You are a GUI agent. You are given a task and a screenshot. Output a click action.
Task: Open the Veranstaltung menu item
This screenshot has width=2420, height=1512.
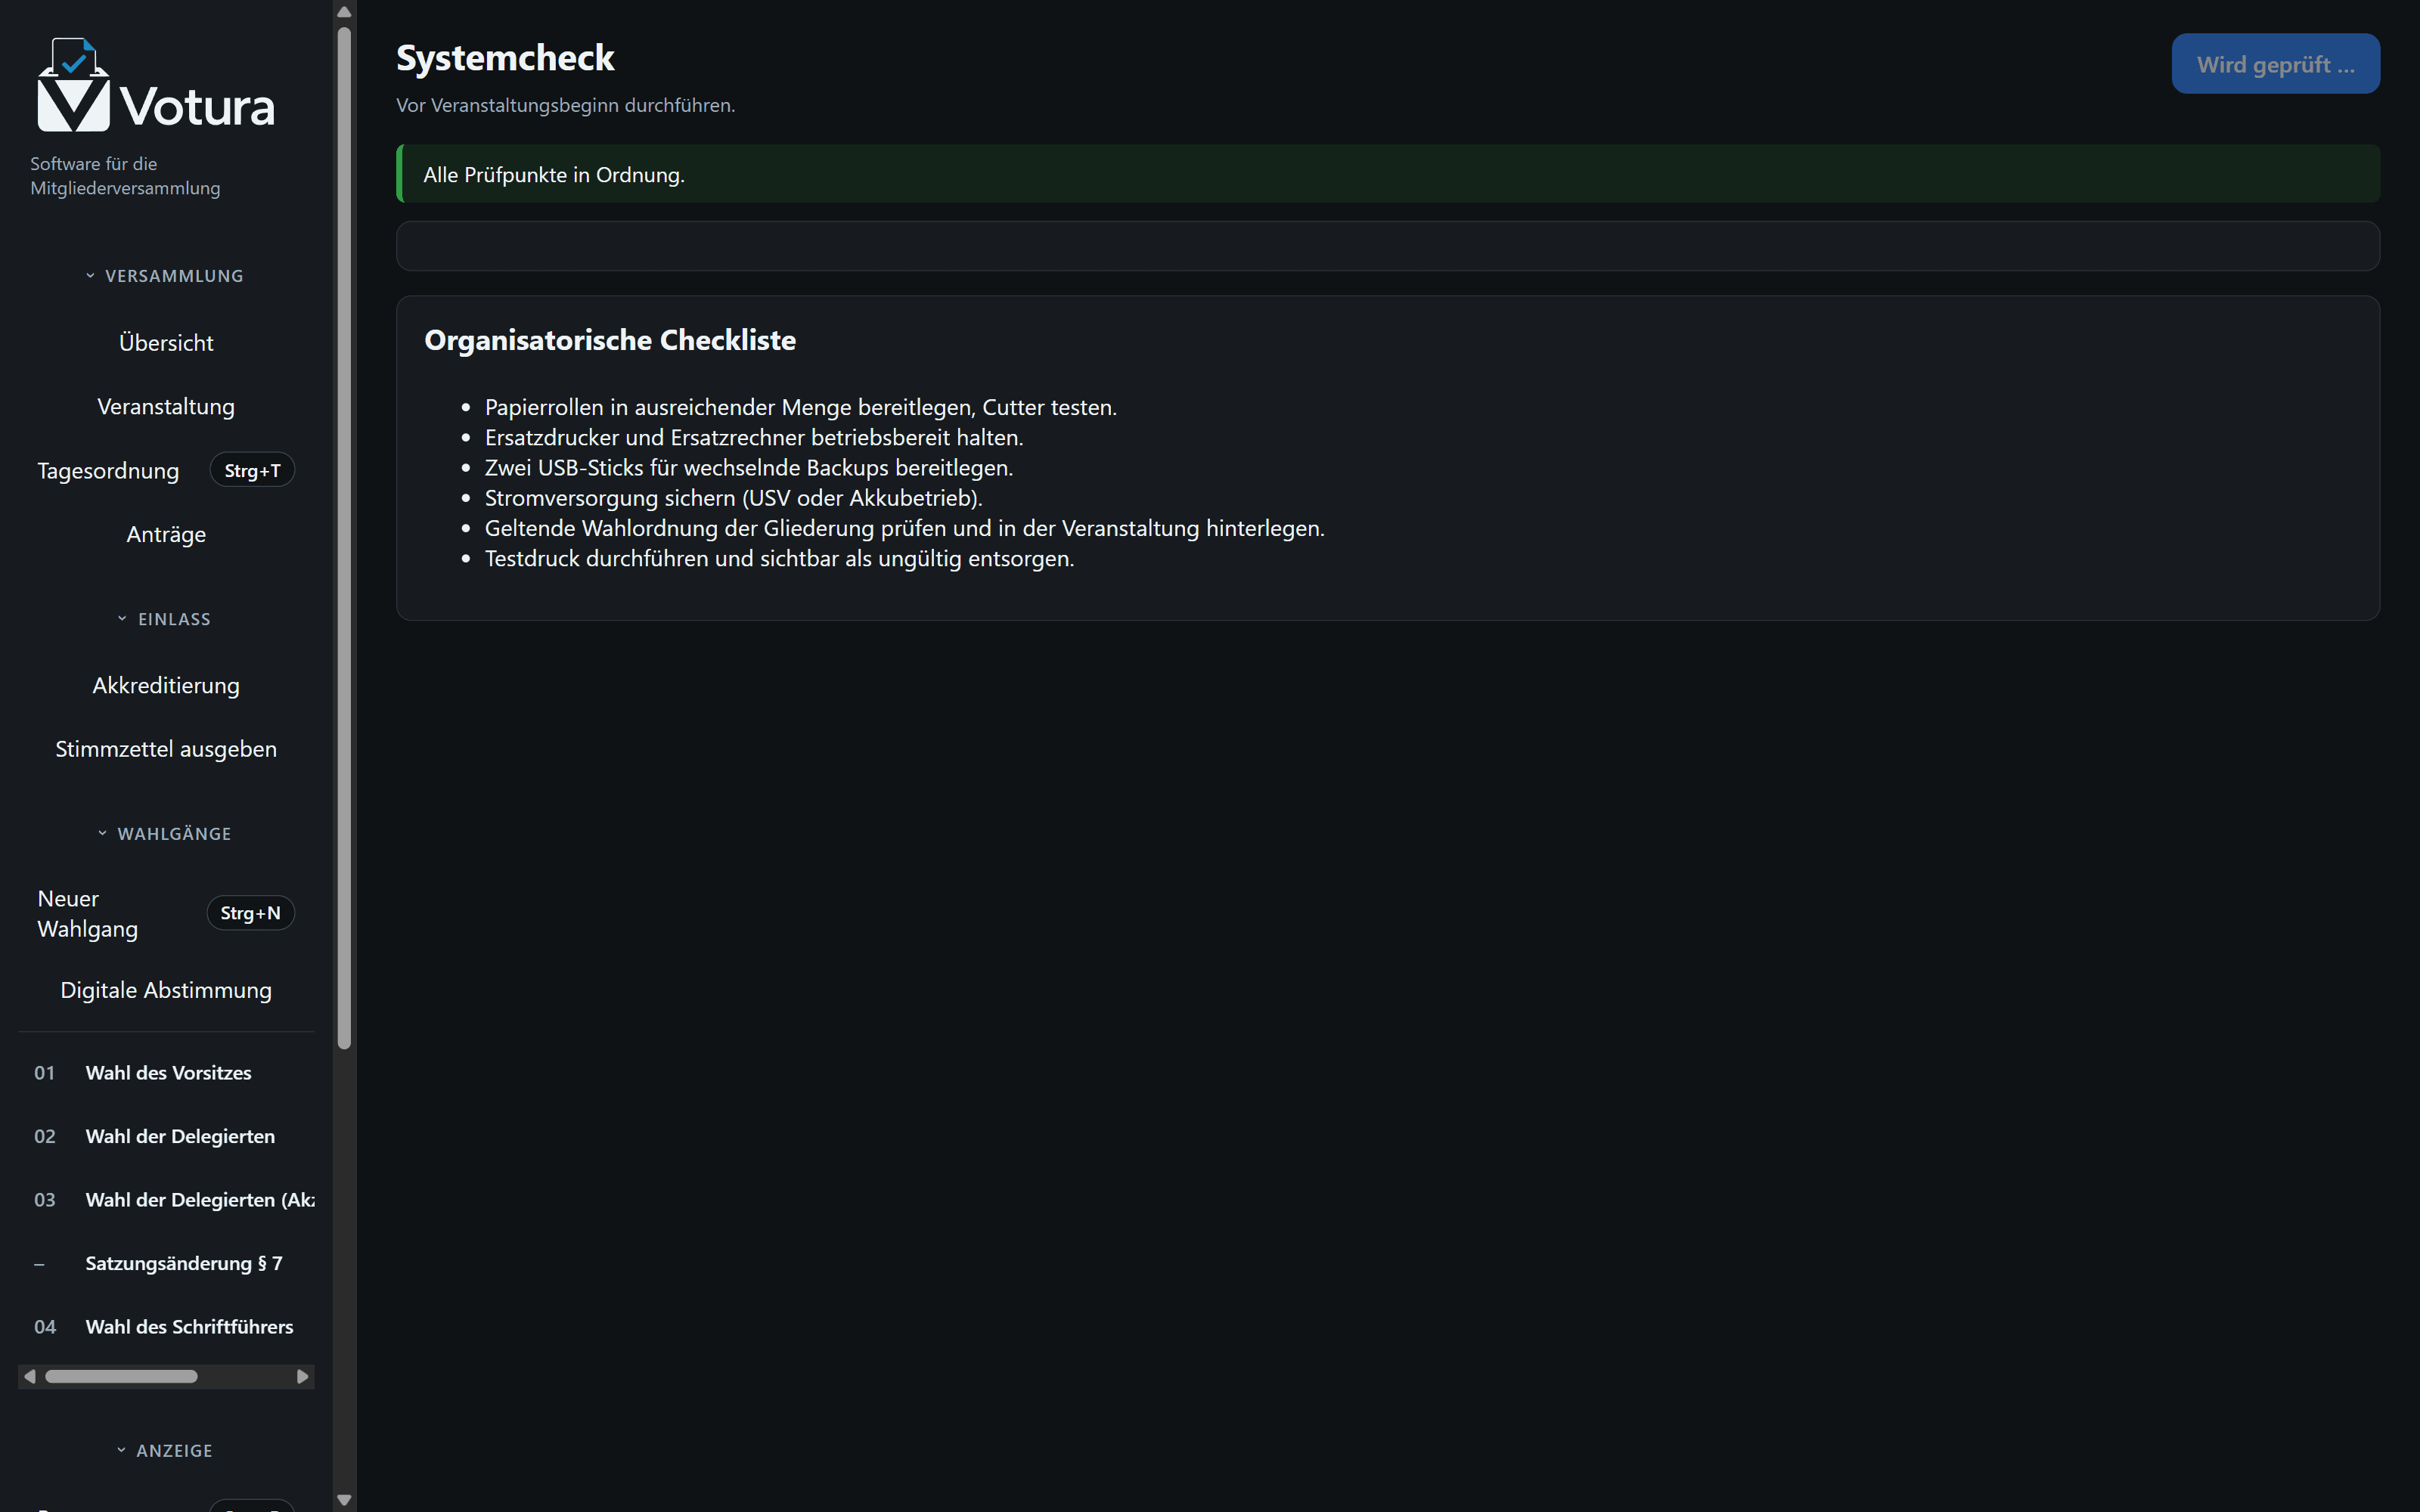pos(166,407)
